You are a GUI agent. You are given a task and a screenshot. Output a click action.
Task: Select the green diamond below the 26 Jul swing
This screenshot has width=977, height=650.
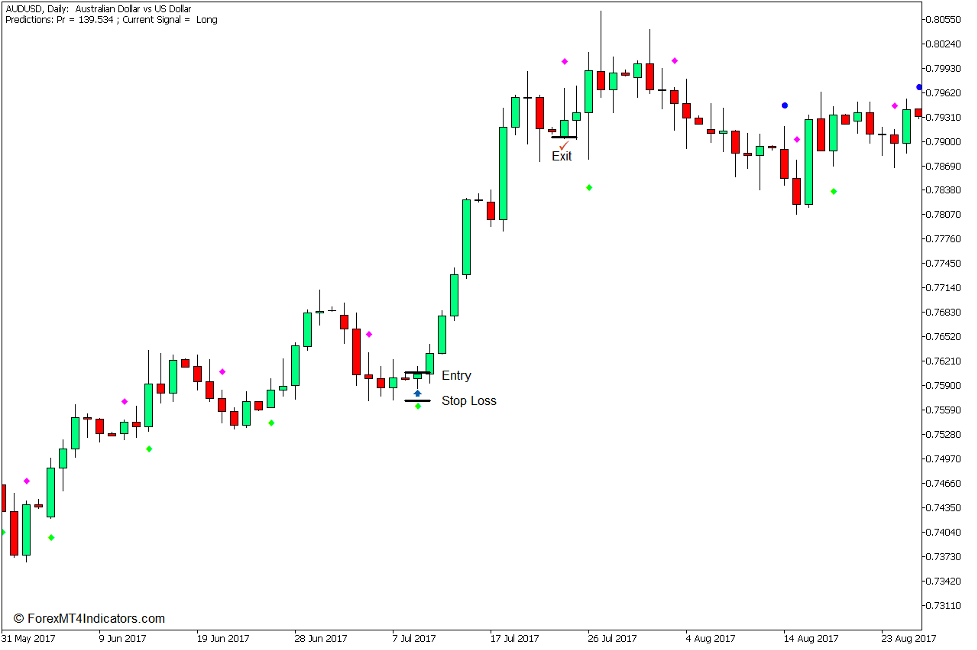[589, 187]
